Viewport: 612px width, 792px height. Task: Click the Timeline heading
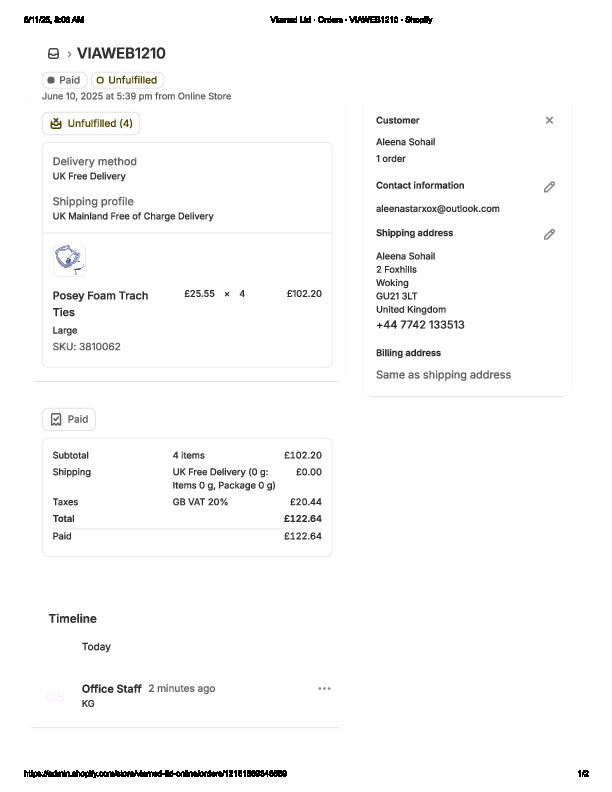73,619
